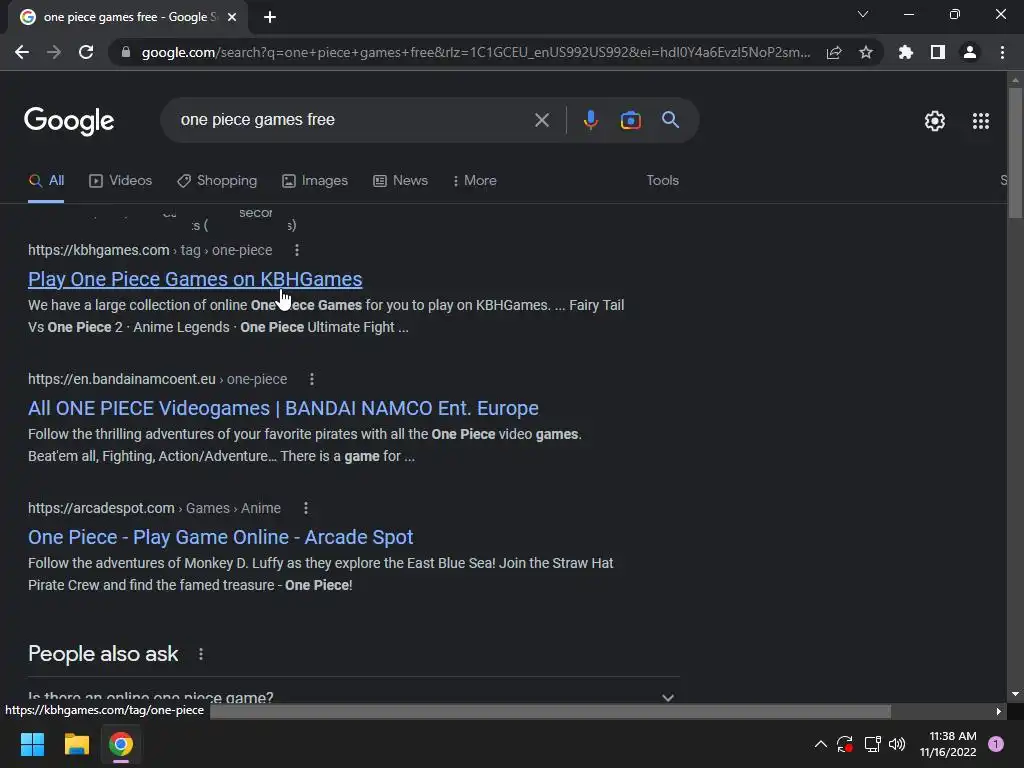The image size is (1024, 768).
Task: Click the kbhgames.com URL breadcrumb
Action: [150, 250]
